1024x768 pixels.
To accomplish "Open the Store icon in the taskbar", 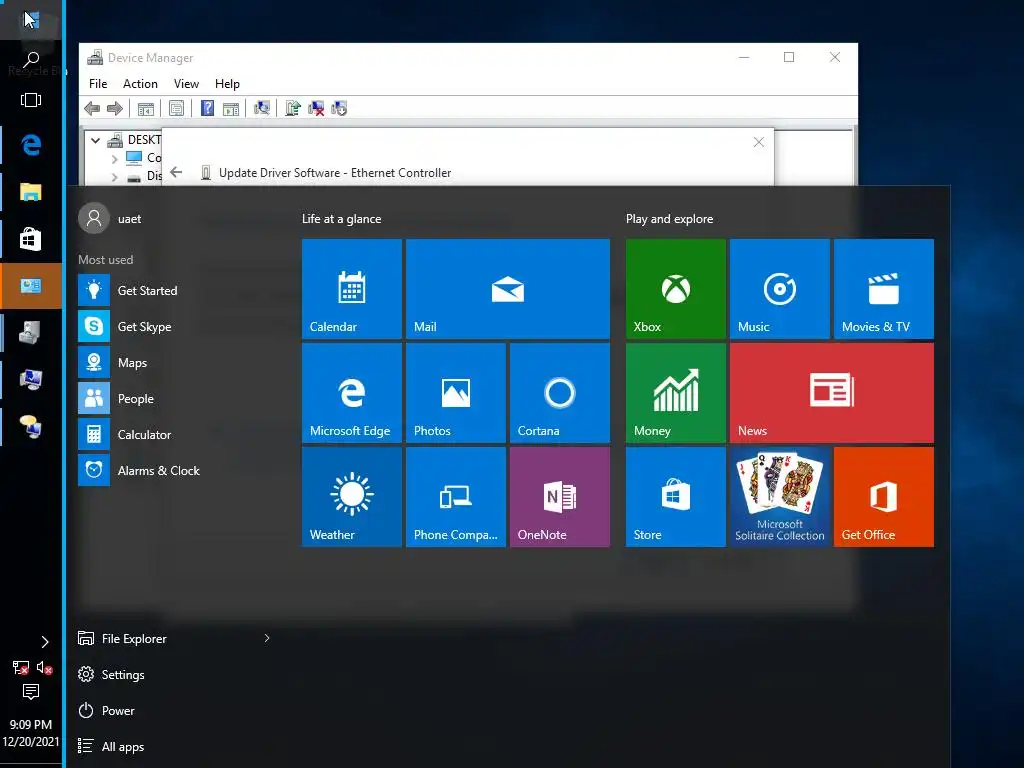I will tap(31, 239).
